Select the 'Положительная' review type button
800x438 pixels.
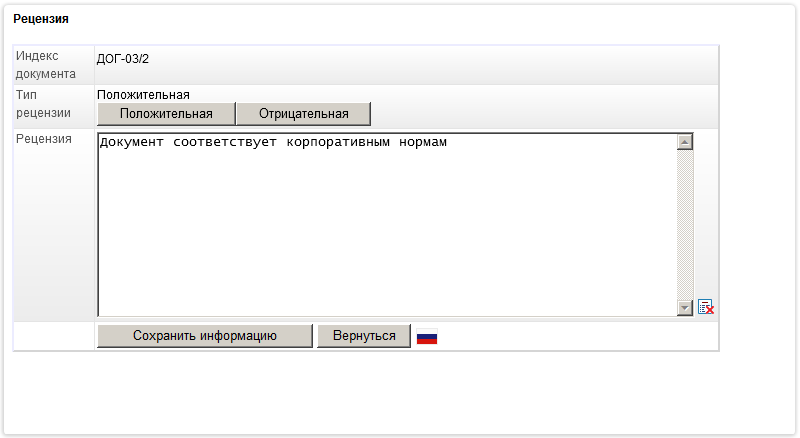166,113
